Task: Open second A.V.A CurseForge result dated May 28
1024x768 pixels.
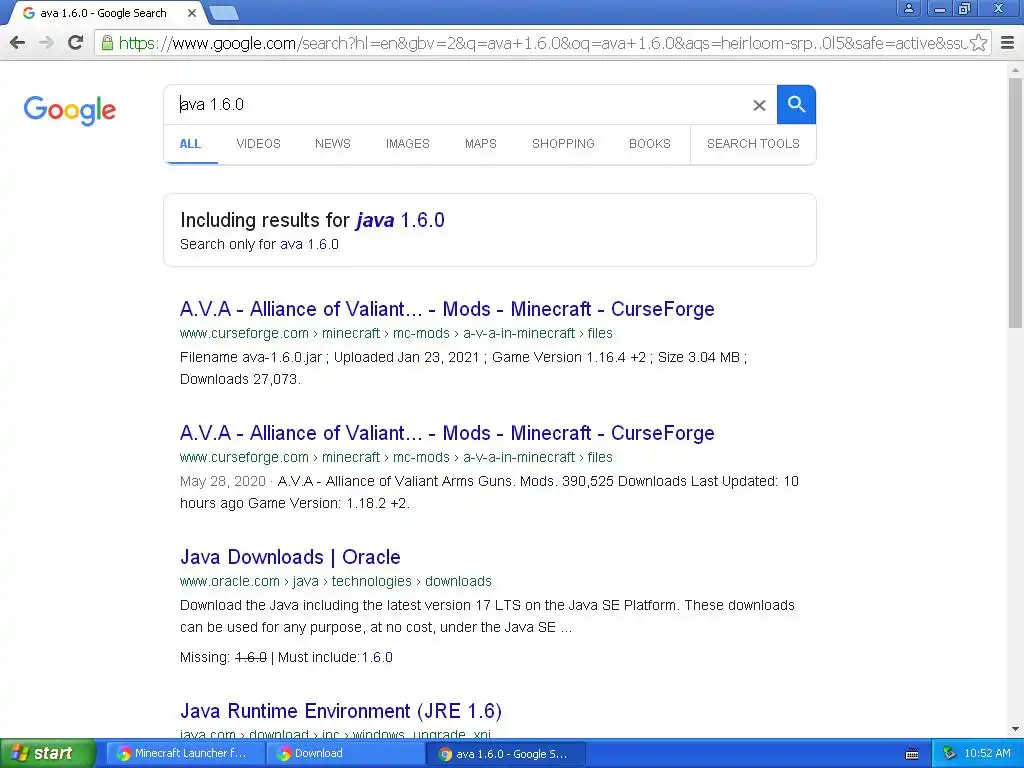Action: tap(447, 433)
